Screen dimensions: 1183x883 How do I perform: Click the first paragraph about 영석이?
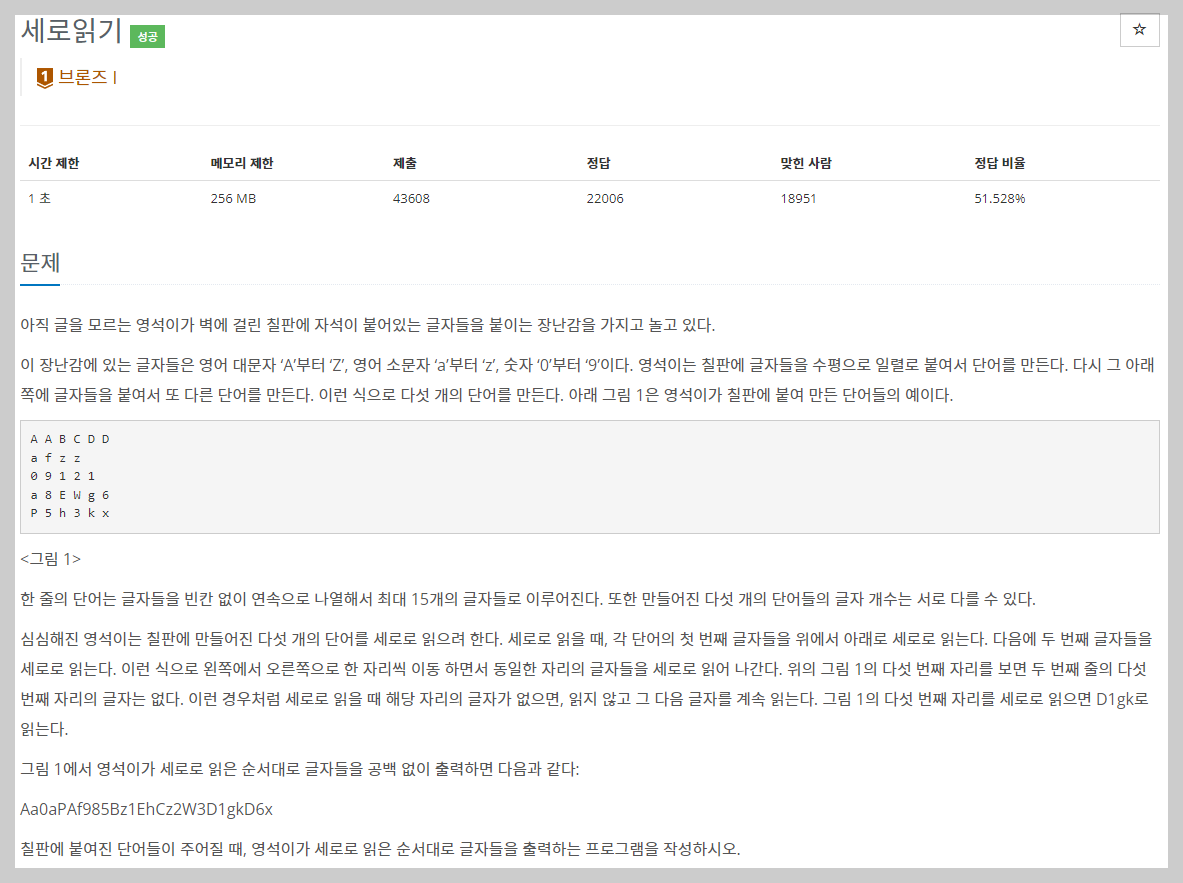(367, 325)
